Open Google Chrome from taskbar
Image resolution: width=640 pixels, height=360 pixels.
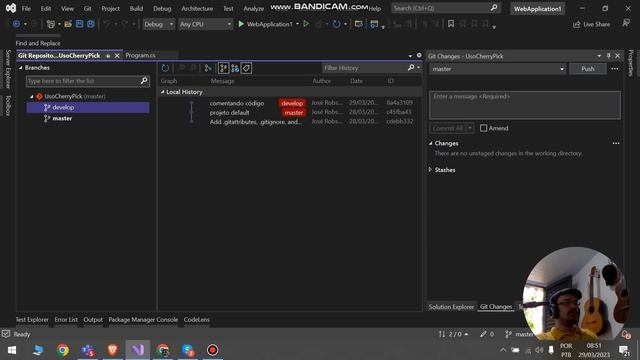62,350
